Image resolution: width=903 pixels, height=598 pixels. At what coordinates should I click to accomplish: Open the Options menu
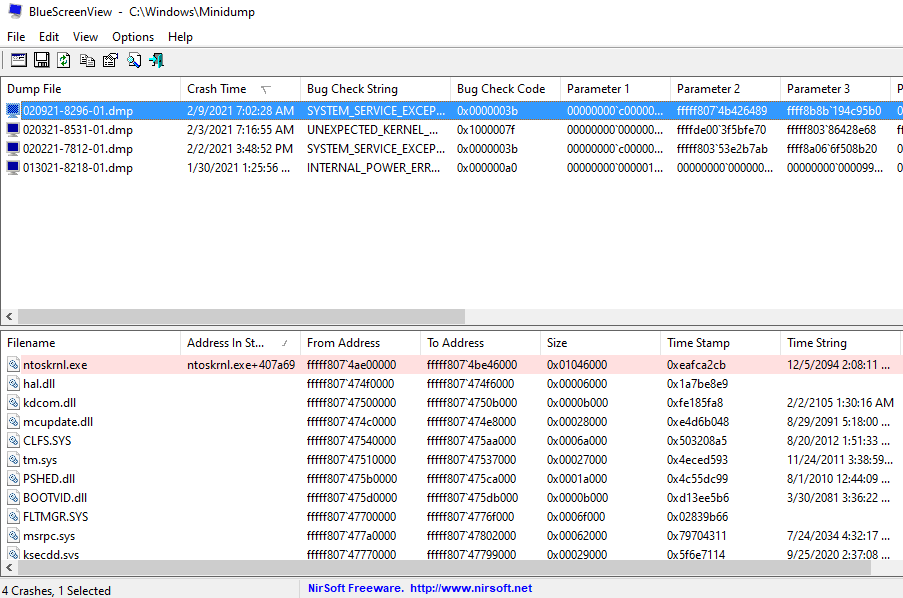133,37
